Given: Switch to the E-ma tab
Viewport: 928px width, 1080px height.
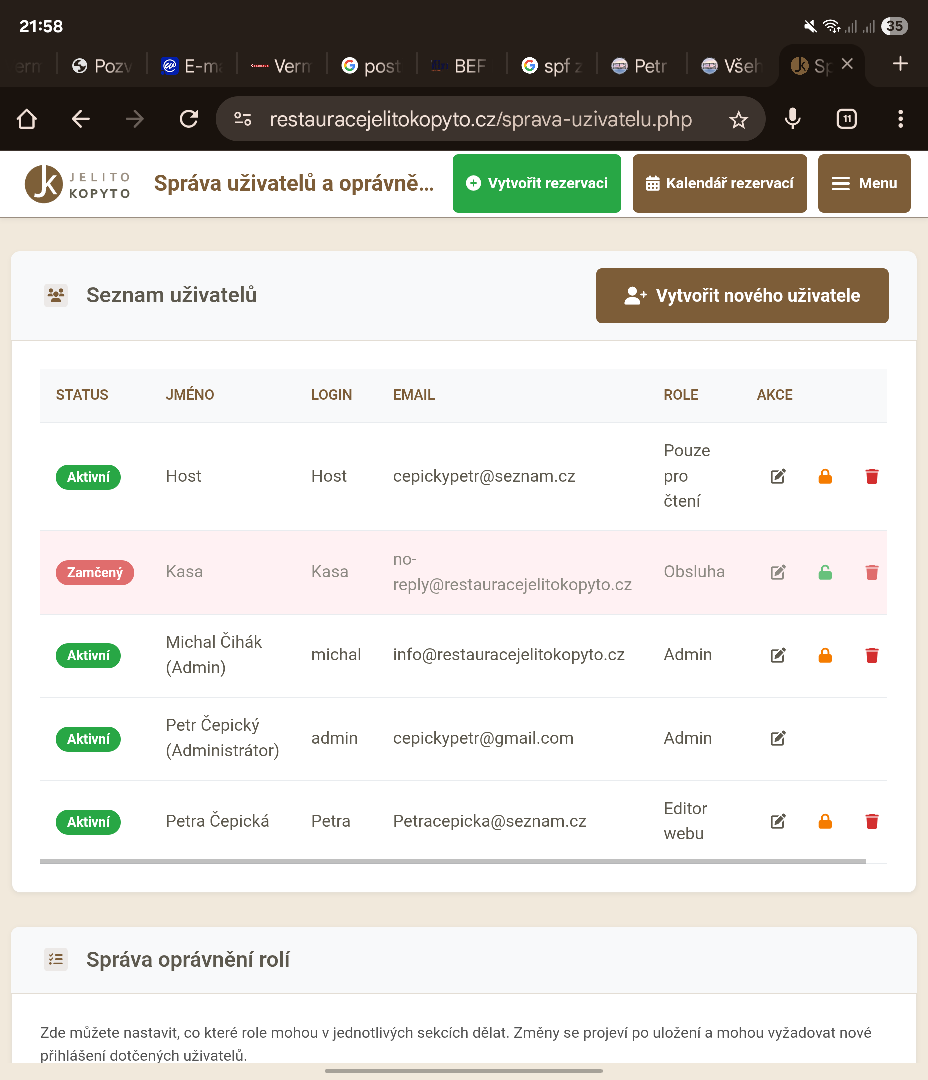Looking at the screenshot, I should [x=192, y=65].
